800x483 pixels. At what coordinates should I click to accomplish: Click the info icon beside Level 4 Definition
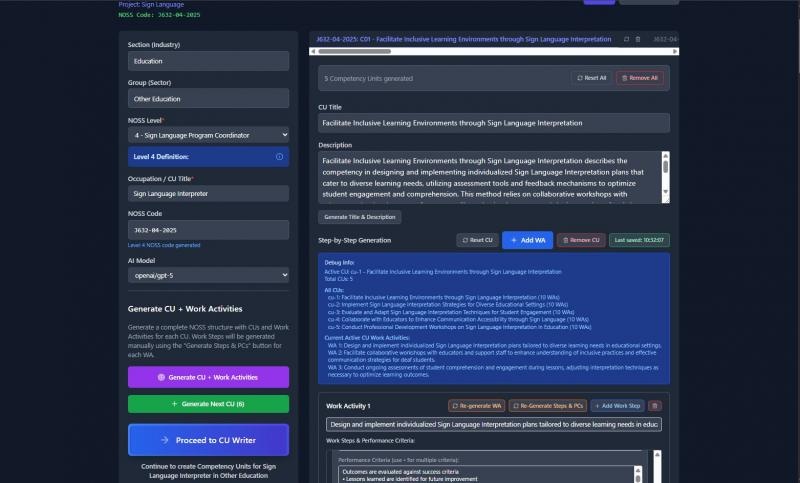pos(279,157)
